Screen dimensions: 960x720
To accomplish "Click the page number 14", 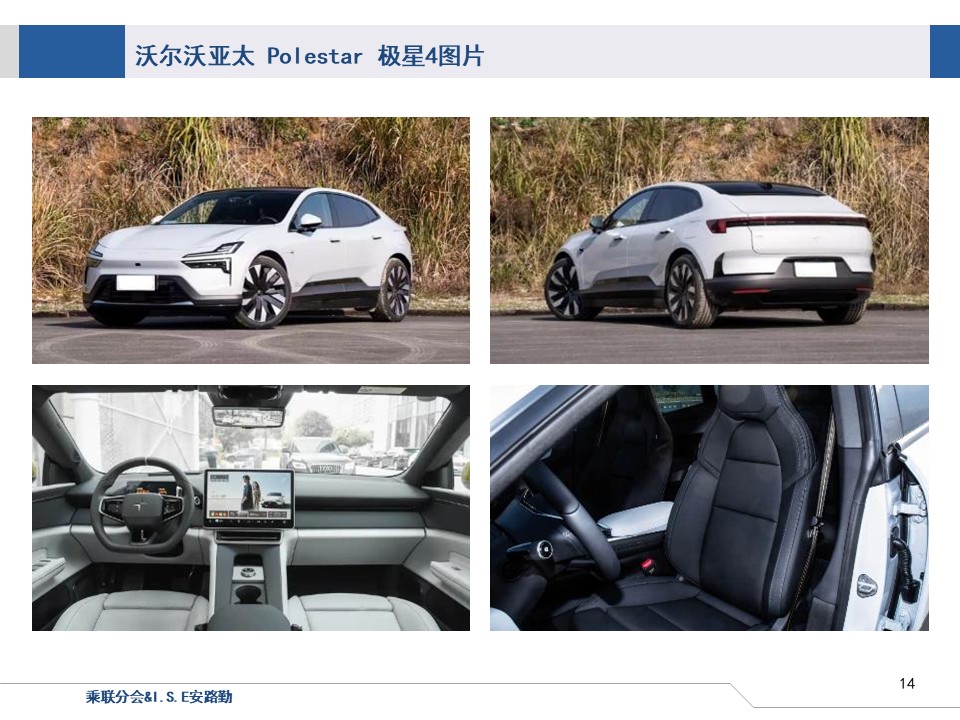I will click(x=907, y=683).
